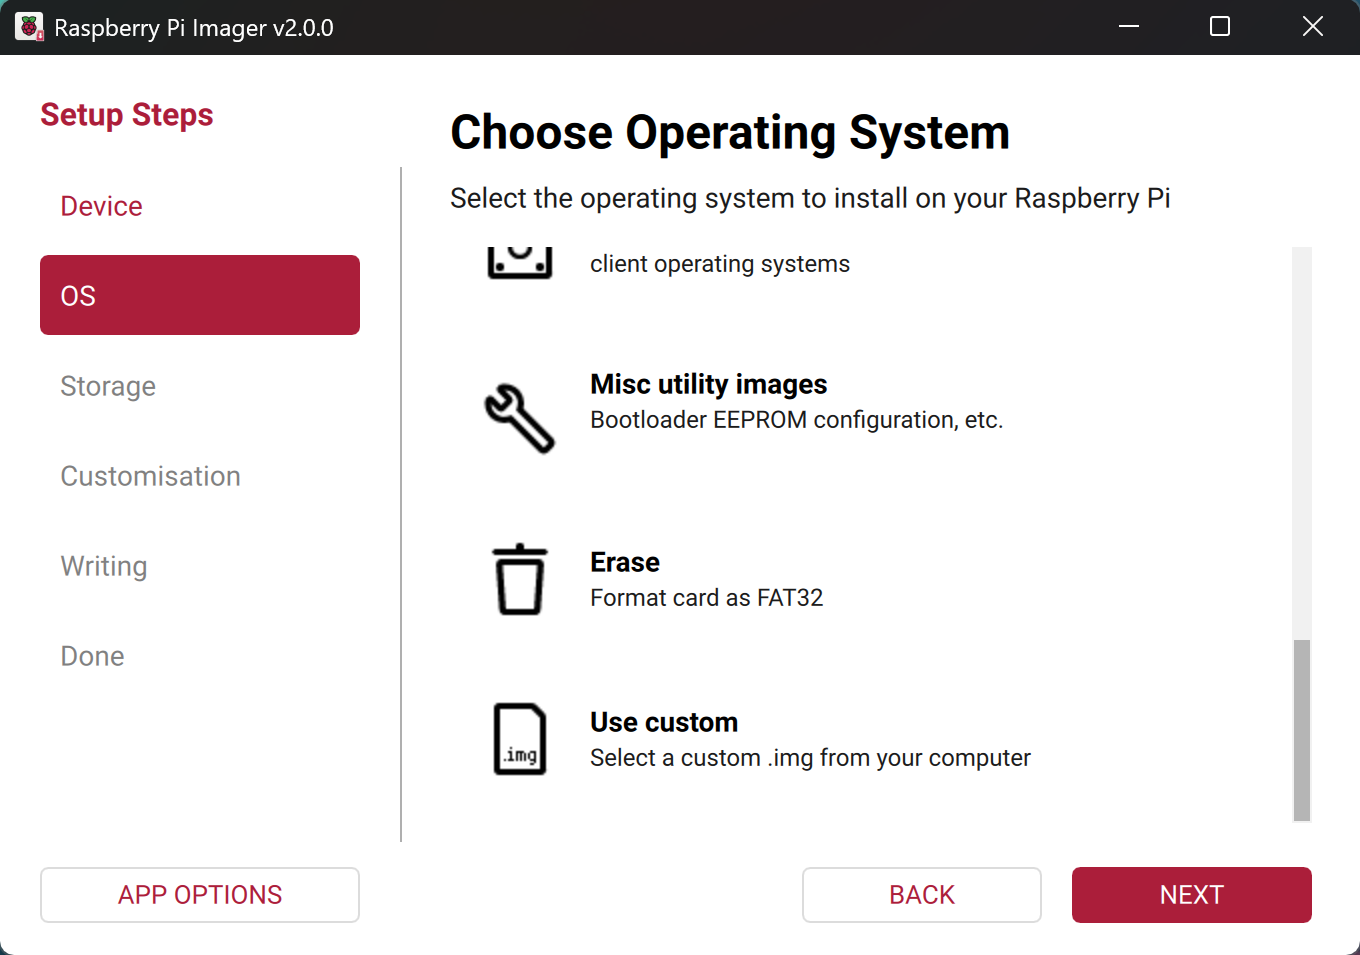This screenshot has width=1360, height=955.
Task: Select the 'client operating systems' list entry
Action: pyautogui.click(x=719, y=264)
